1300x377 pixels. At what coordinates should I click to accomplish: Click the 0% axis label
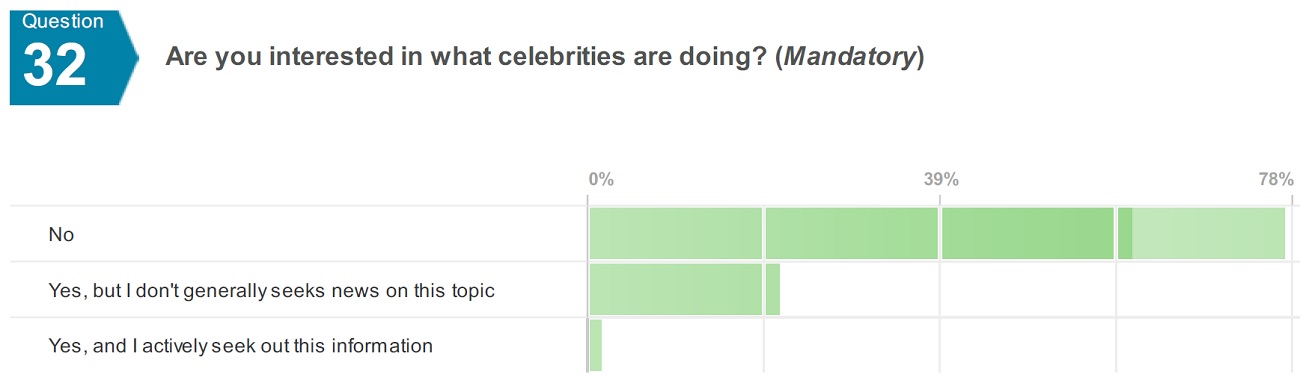click(x=601, y=180)
